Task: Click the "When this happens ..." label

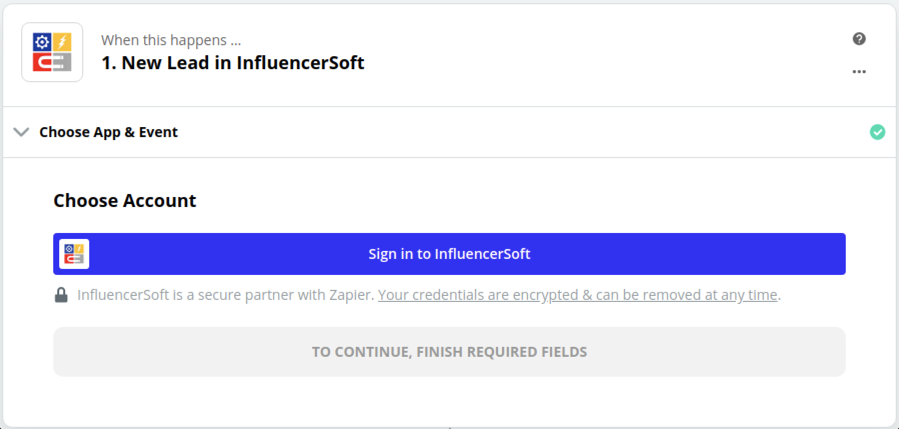Action: click(x=171, y=41)
